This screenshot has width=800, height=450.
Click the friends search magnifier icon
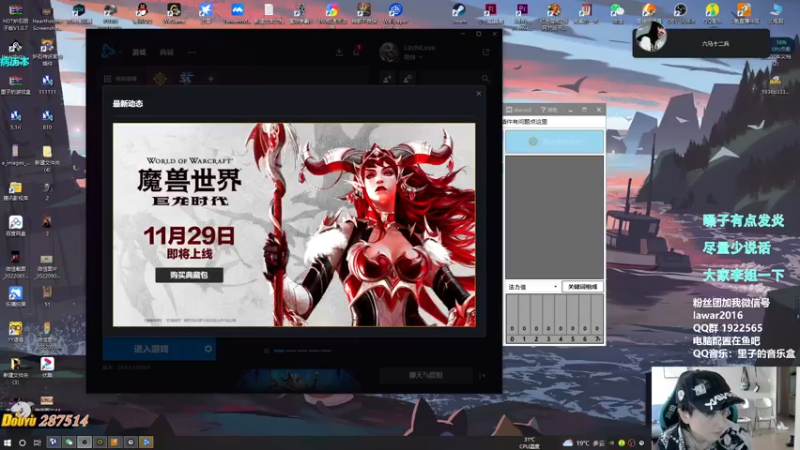(485, 79)
